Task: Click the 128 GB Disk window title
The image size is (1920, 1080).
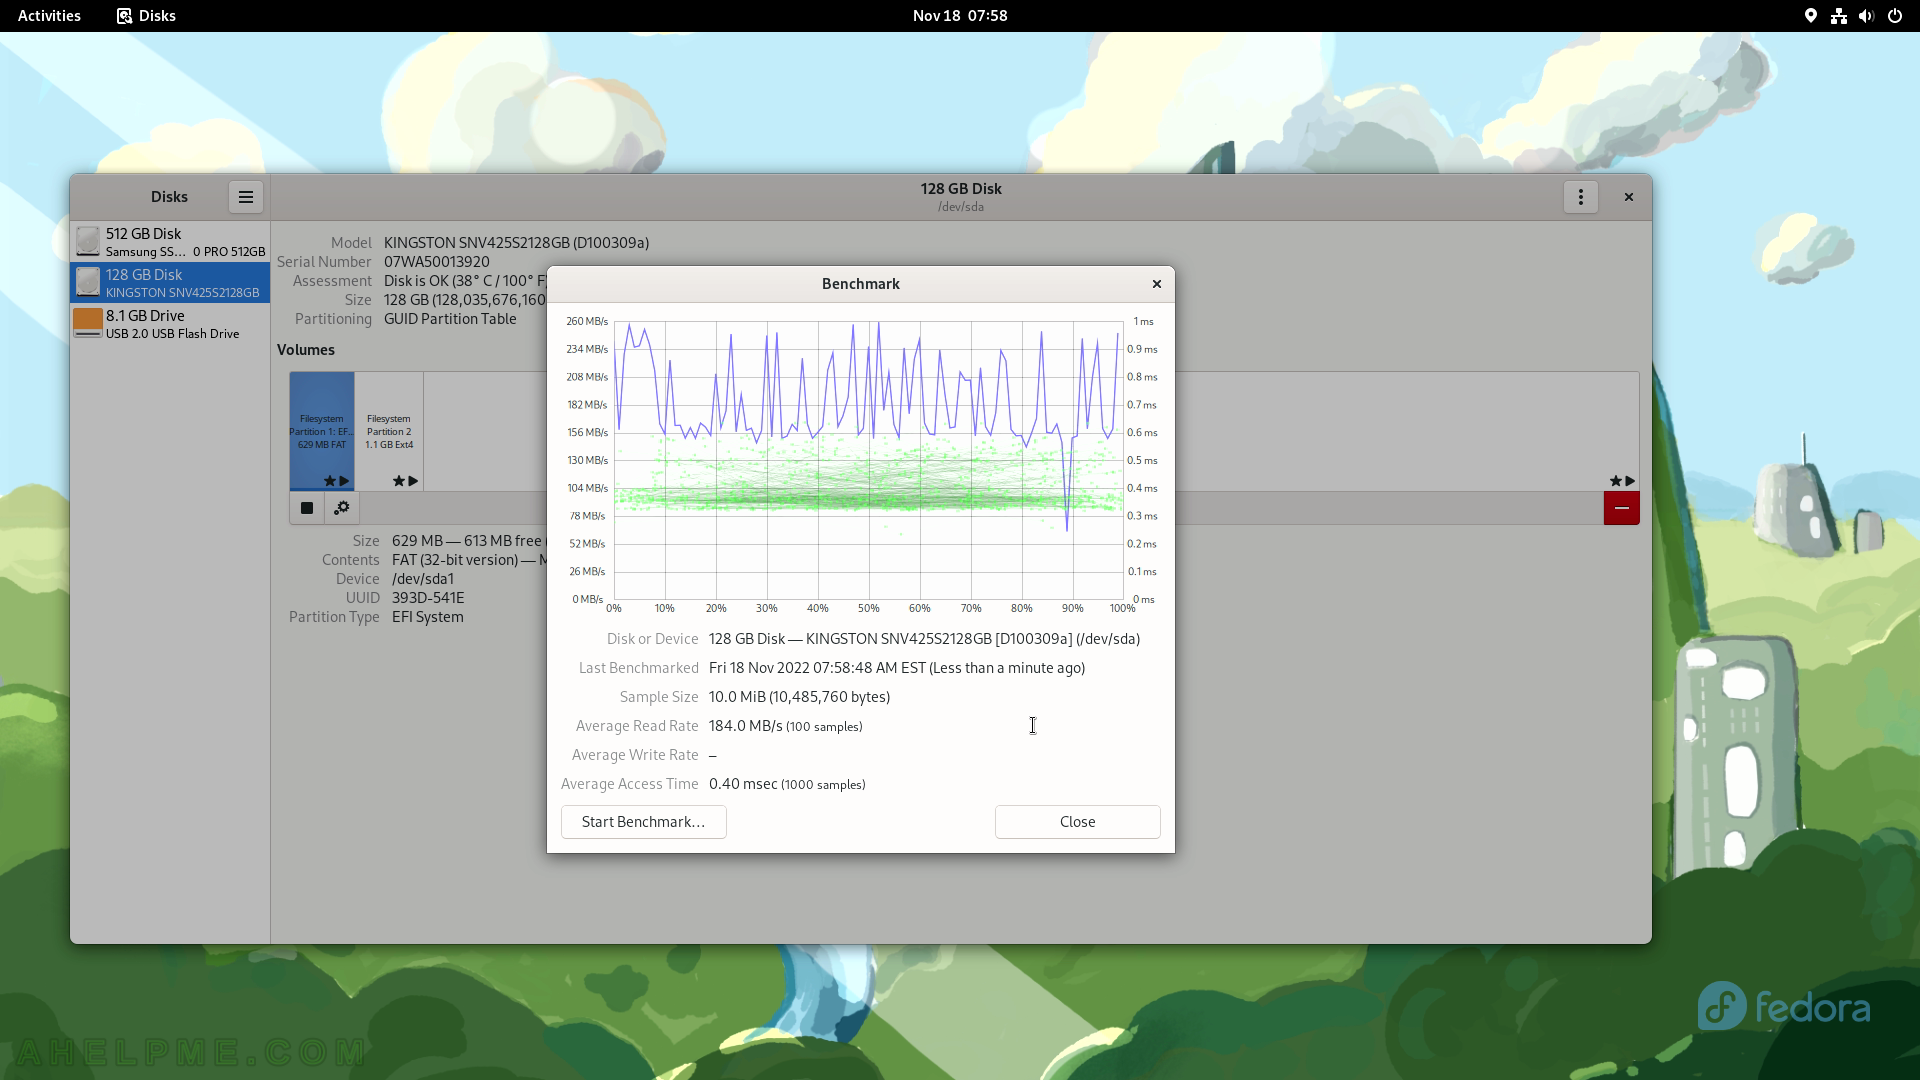Action: coord(961,189)
